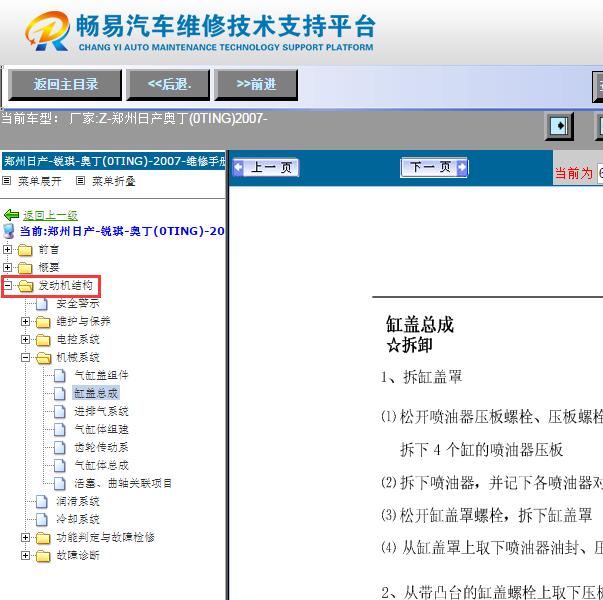603x600 pixels.
Task: Collapse the 发动机结构 tree node
Action: click(7, 285)
